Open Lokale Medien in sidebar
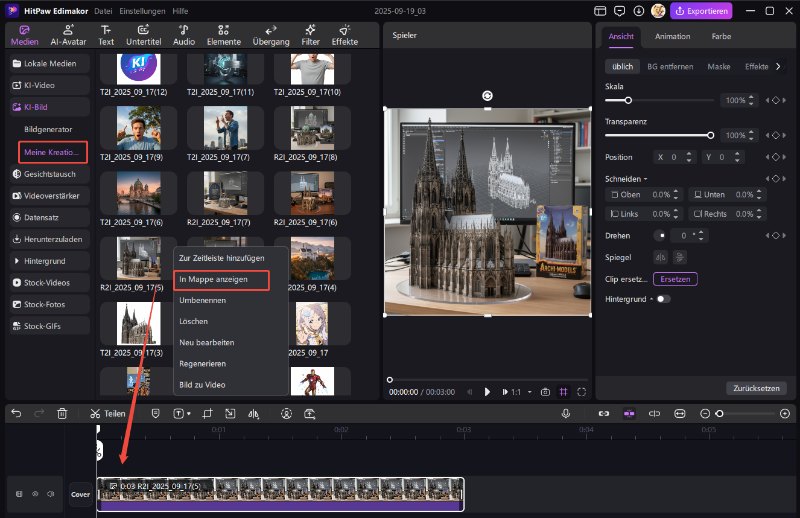The height and width of the screenshot is (518, 800). click(x=49, y=63)
